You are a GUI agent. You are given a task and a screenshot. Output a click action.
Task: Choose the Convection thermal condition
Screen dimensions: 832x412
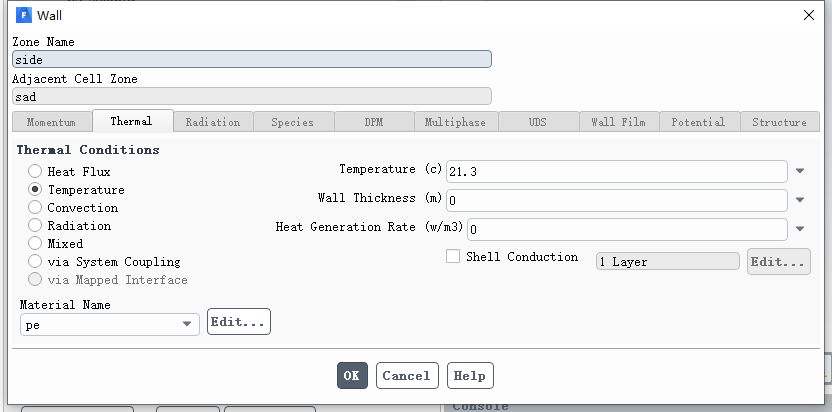tap(35, 207)
